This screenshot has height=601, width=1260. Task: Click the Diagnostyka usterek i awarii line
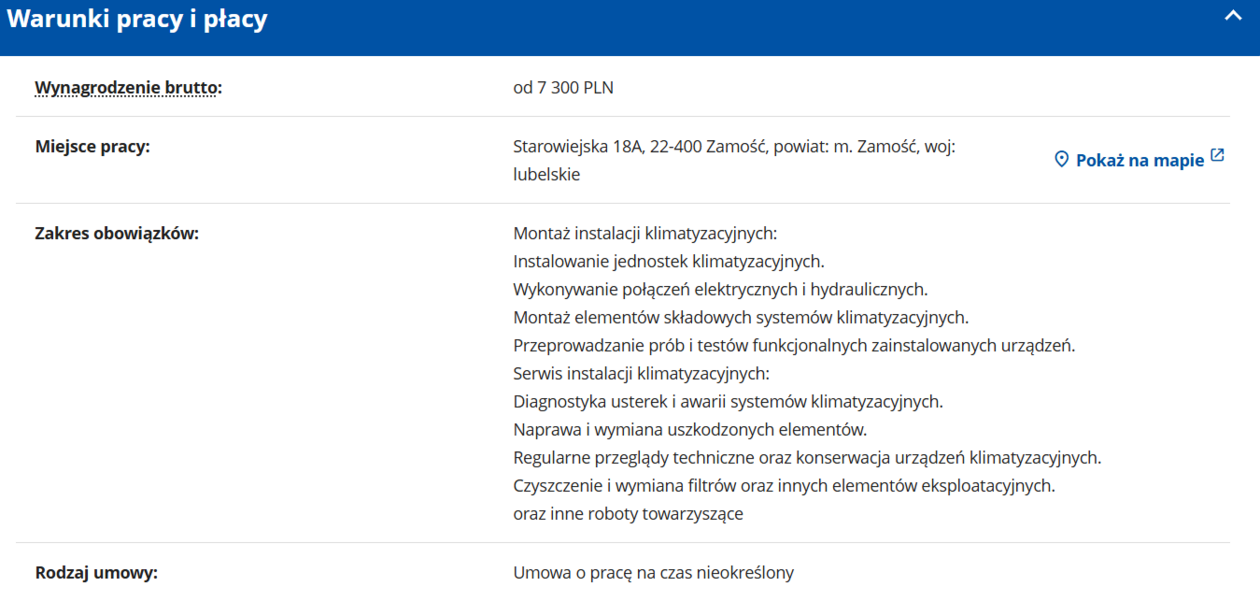point(728,402)
